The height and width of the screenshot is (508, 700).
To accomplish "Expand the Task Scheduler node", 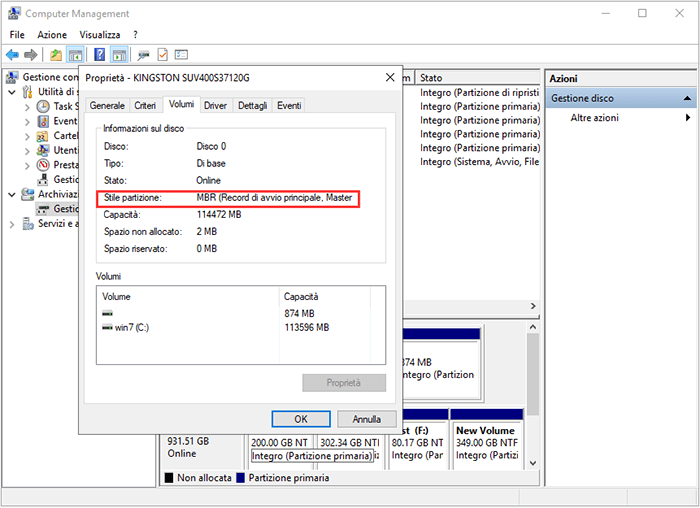I will pyautogui.click(x=27, y=107).
